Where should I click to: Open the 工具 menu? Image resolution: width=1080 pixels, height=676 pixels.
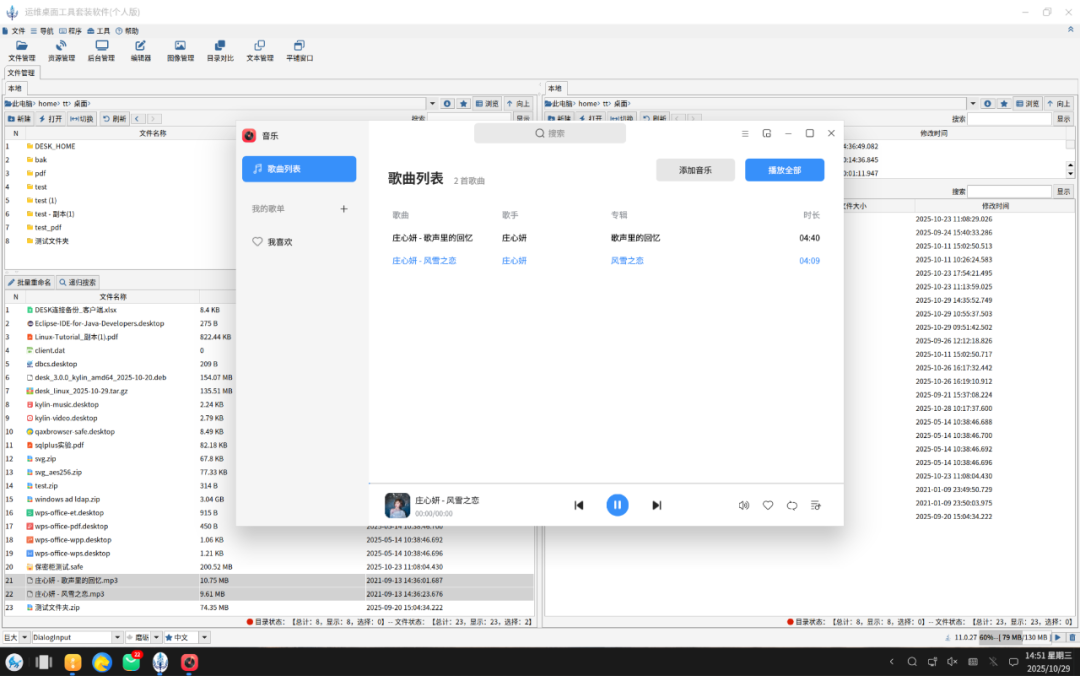click(98, 31)
